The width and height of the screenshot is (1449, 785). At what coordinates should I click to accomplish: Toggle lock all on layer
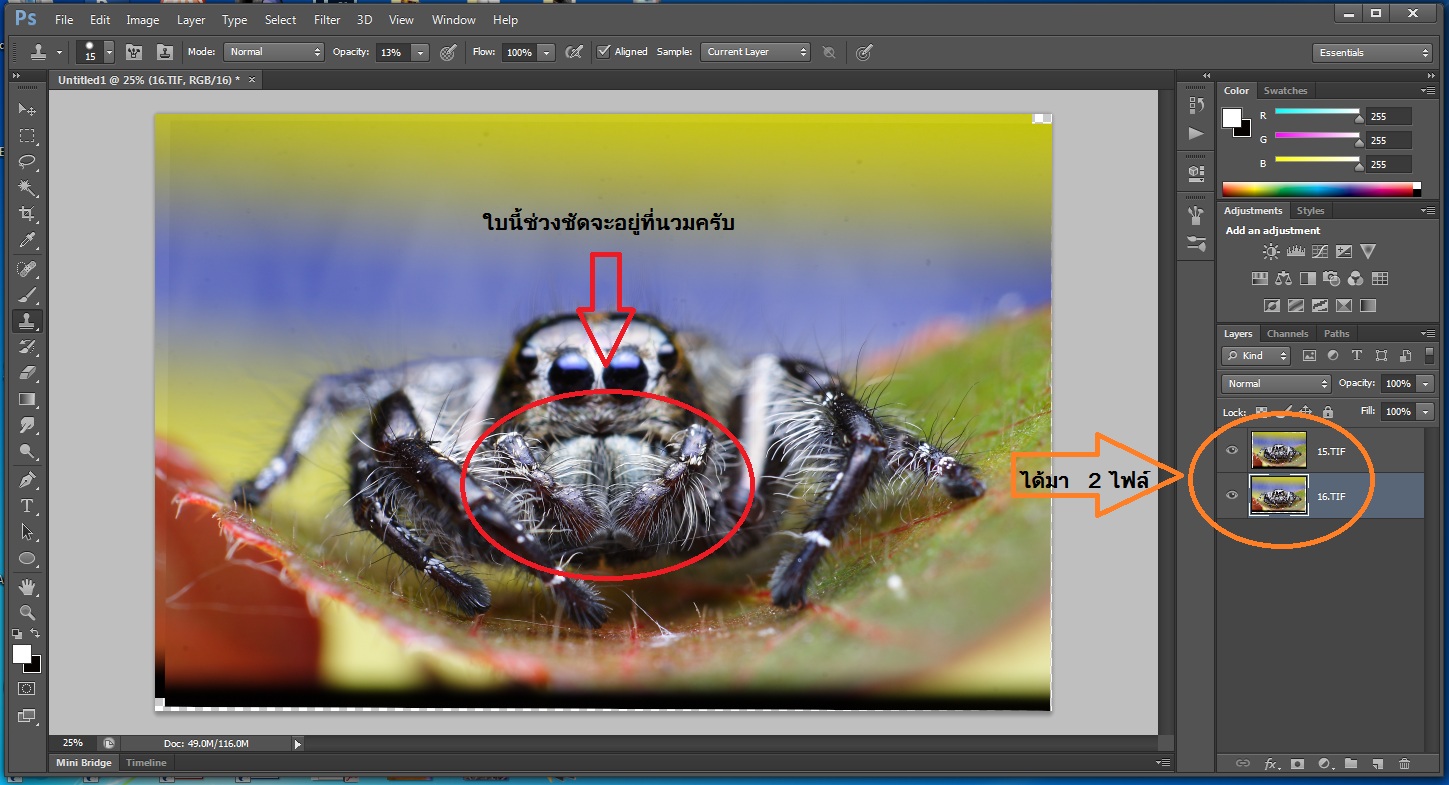(x=1328, y=412)
